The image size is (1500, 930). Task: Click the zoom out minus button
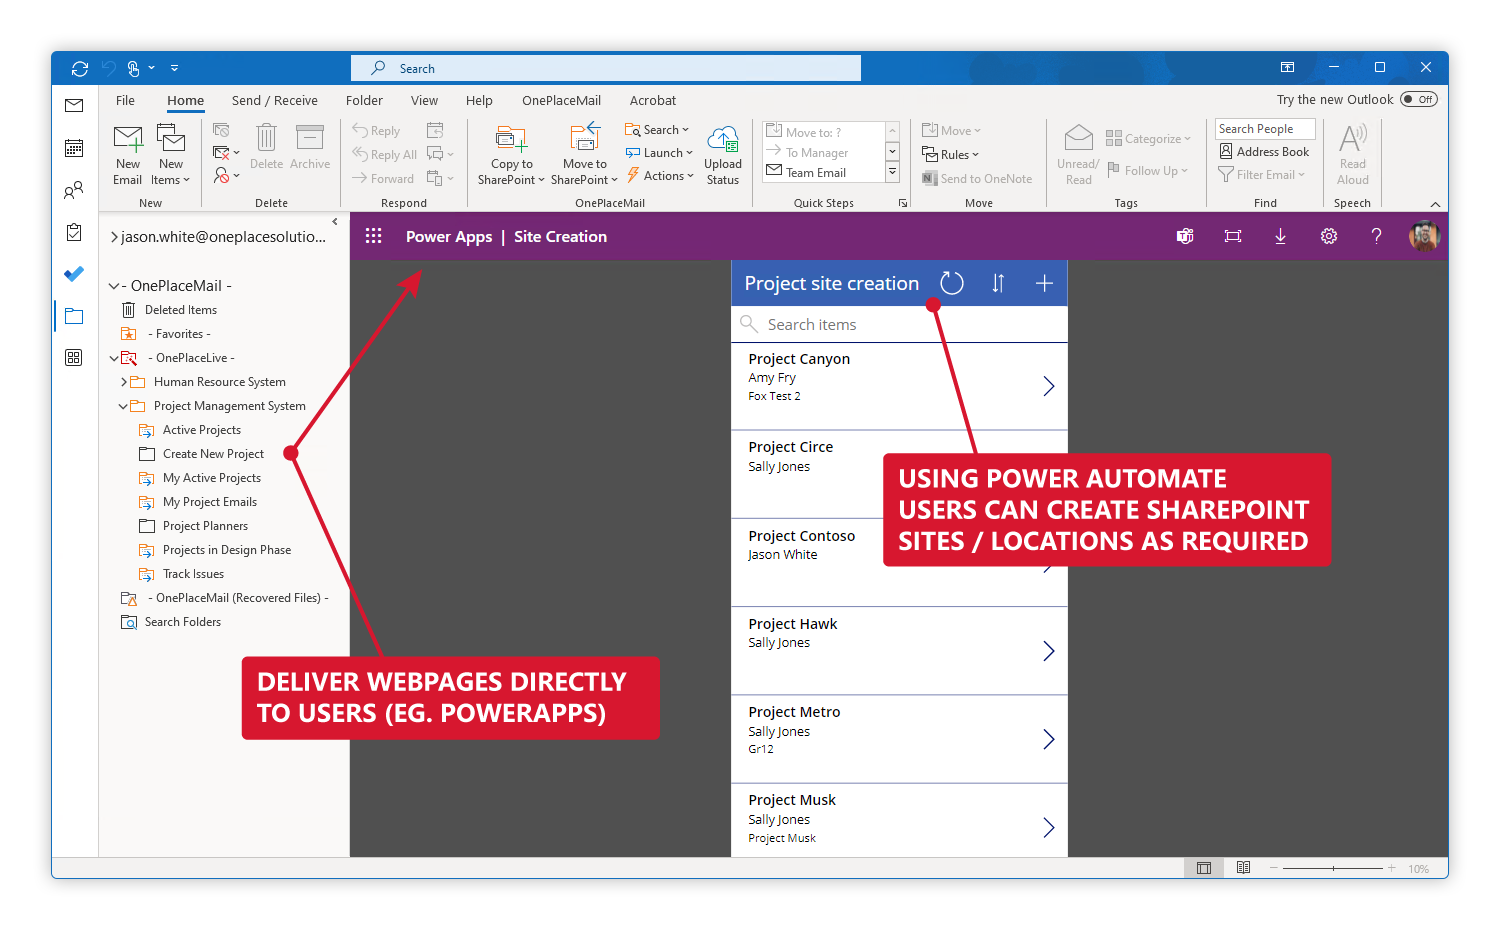pyautogui.click(x=1274, y=868)
